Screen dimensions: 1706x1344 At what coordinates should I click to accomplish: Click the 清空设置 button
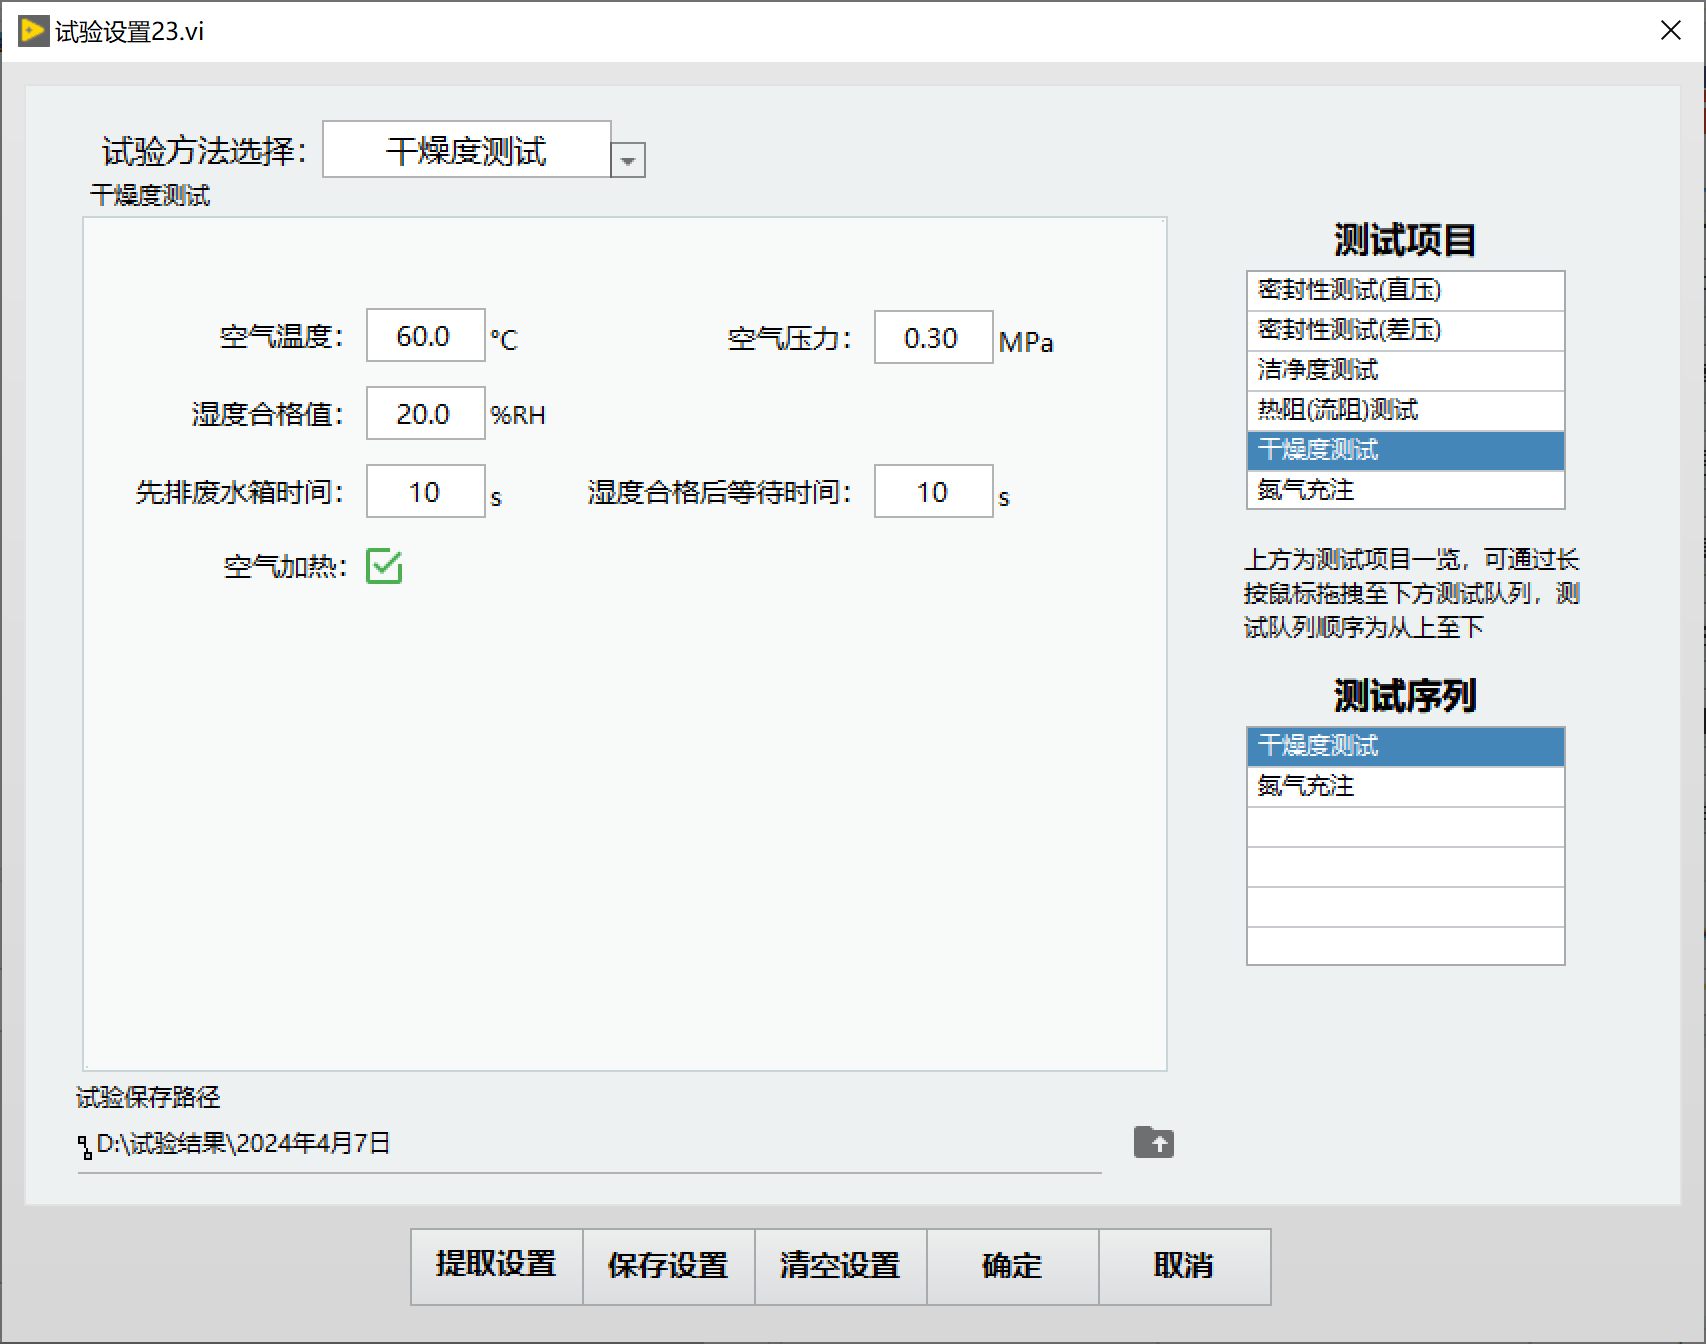tap(840, 1265)
